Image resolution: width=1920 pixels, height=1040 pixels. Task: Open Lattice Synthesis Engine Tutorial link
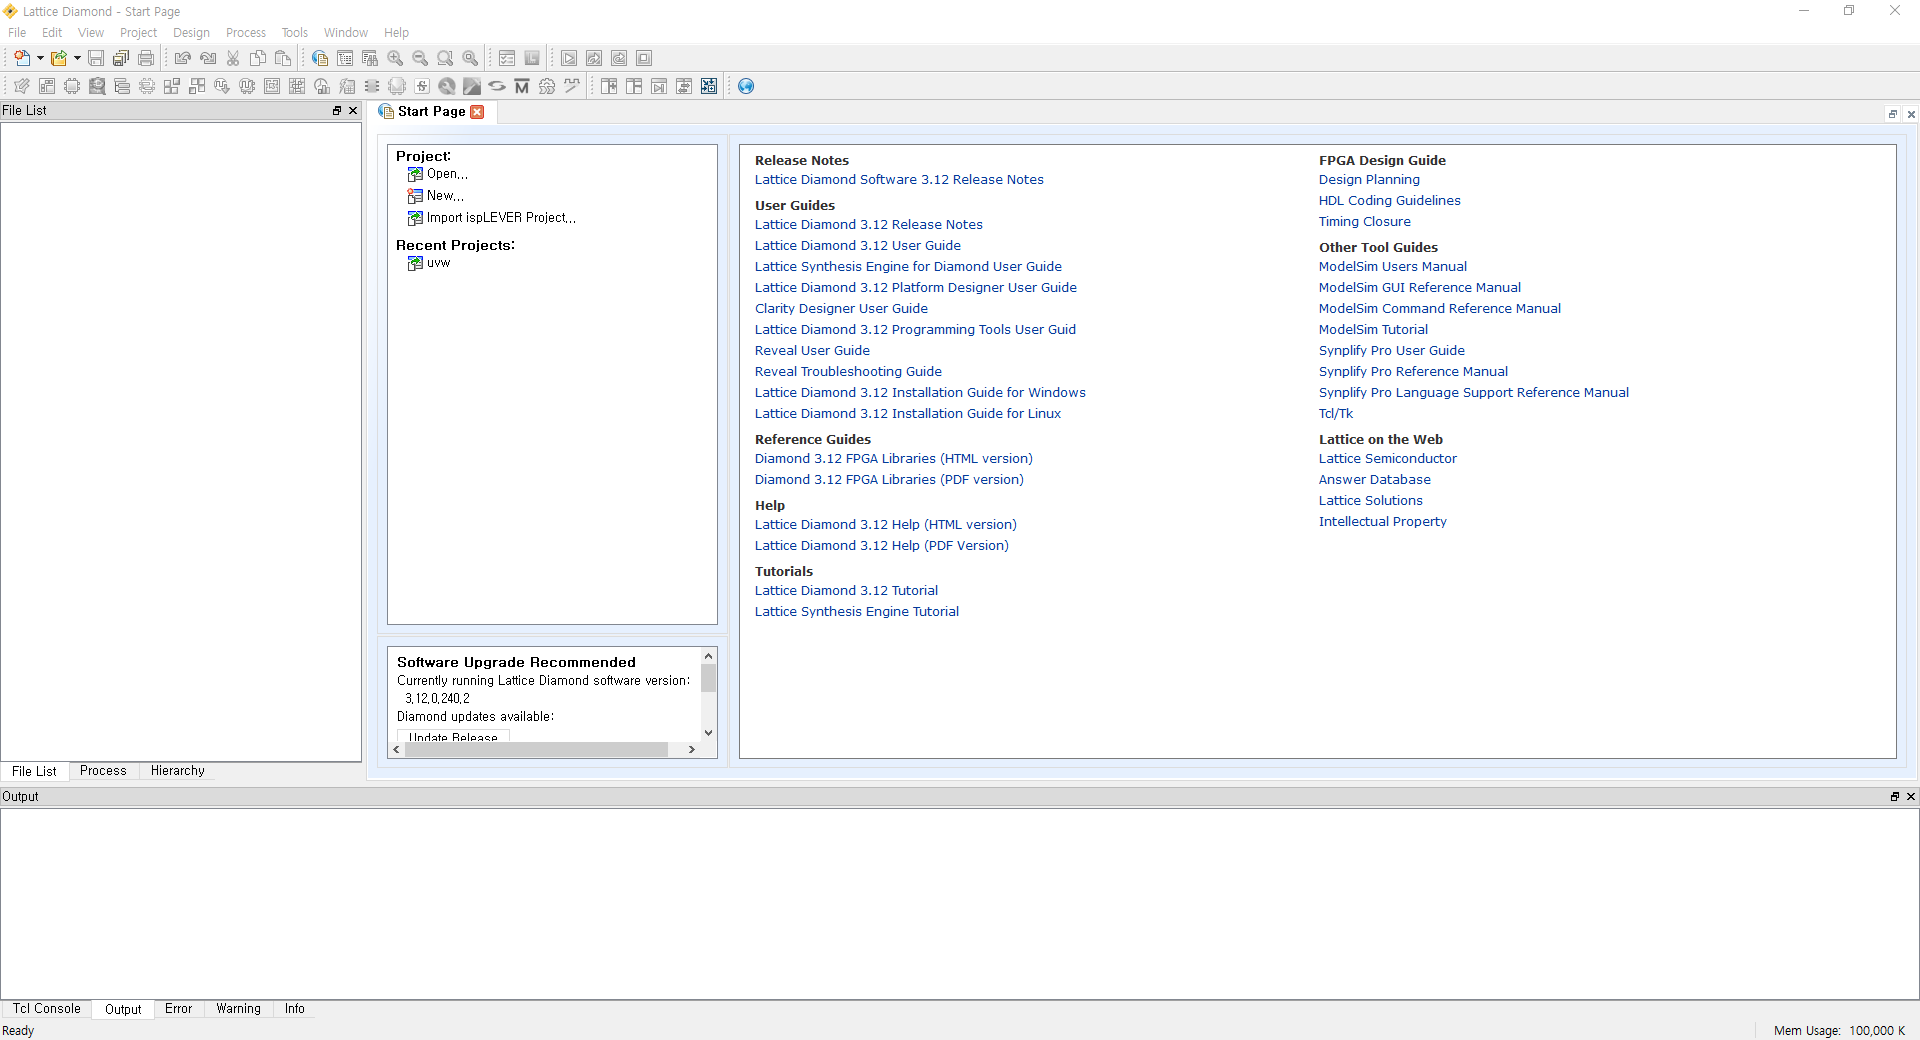pos(856,612)
